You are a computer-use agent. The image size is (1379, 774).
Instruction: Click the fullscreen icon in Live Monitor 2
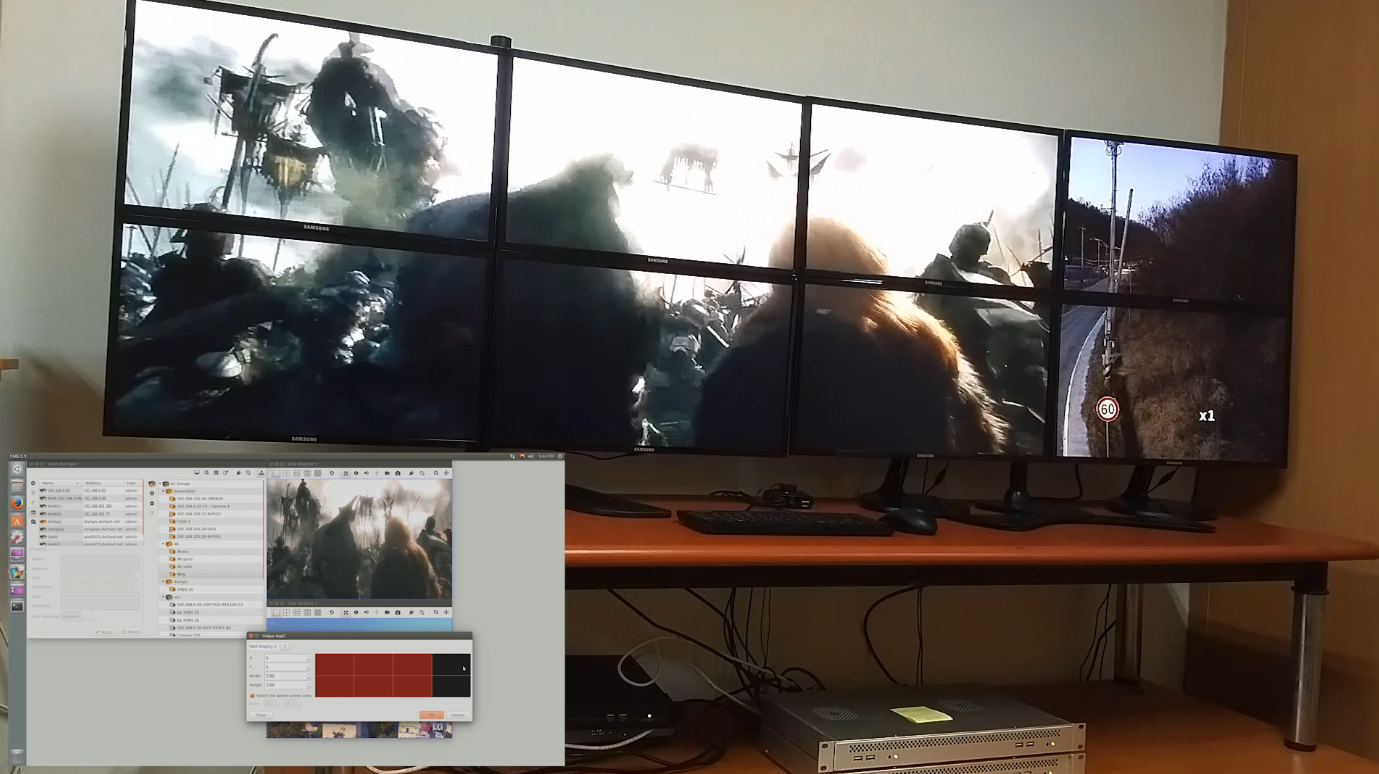coord(346,612)
